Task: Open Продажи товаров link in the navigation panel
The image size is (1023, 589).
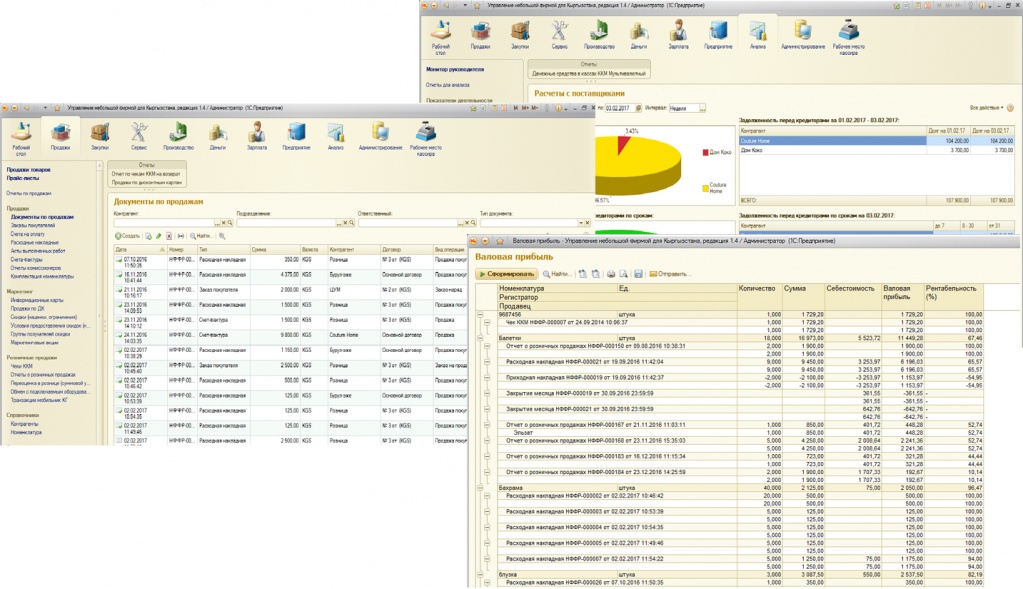Action: (x=28, y=170)
